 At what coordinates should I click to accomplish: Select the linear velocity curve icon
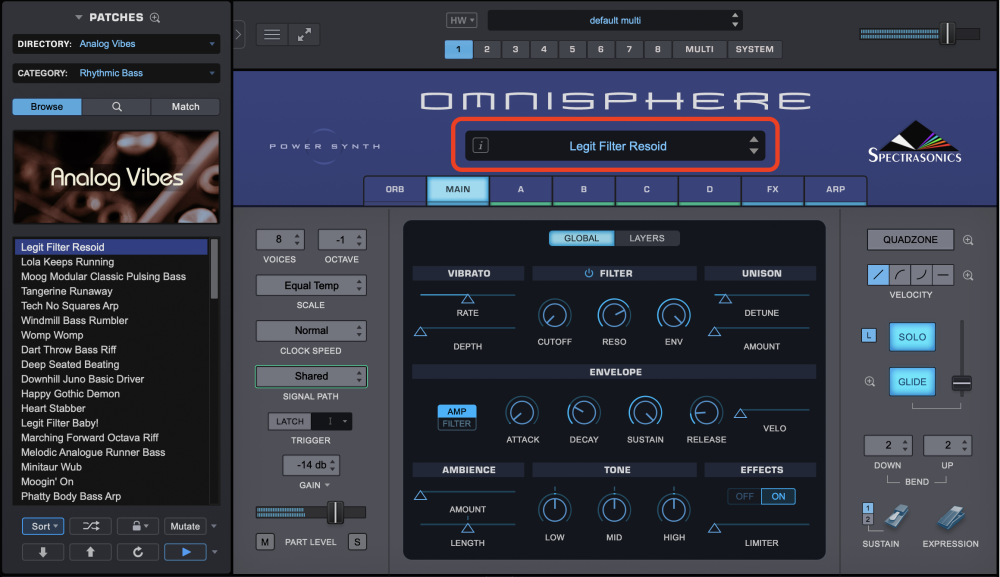878,275
